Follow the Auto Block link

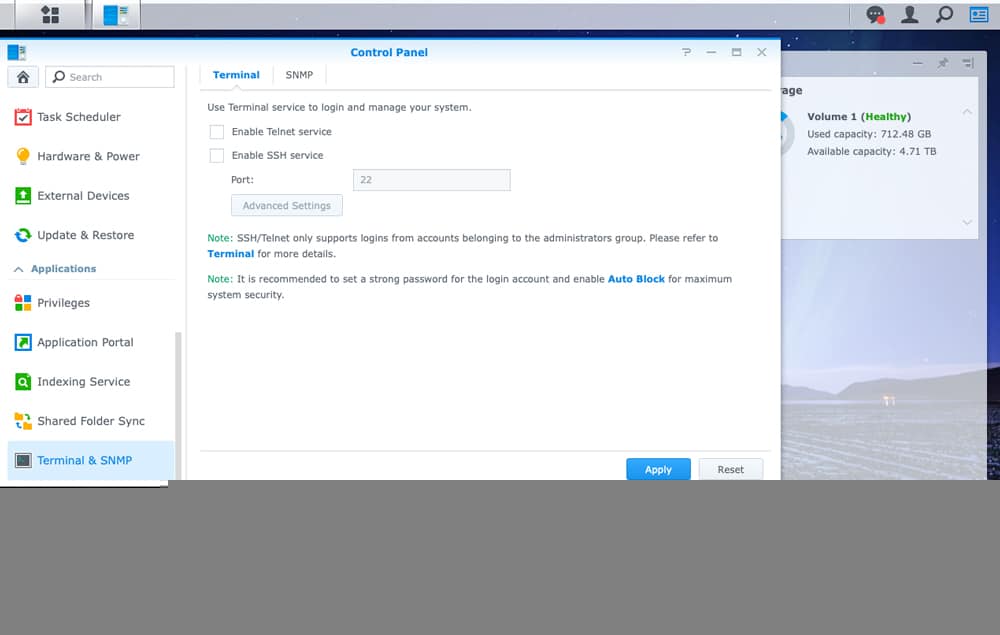point(636,279)
